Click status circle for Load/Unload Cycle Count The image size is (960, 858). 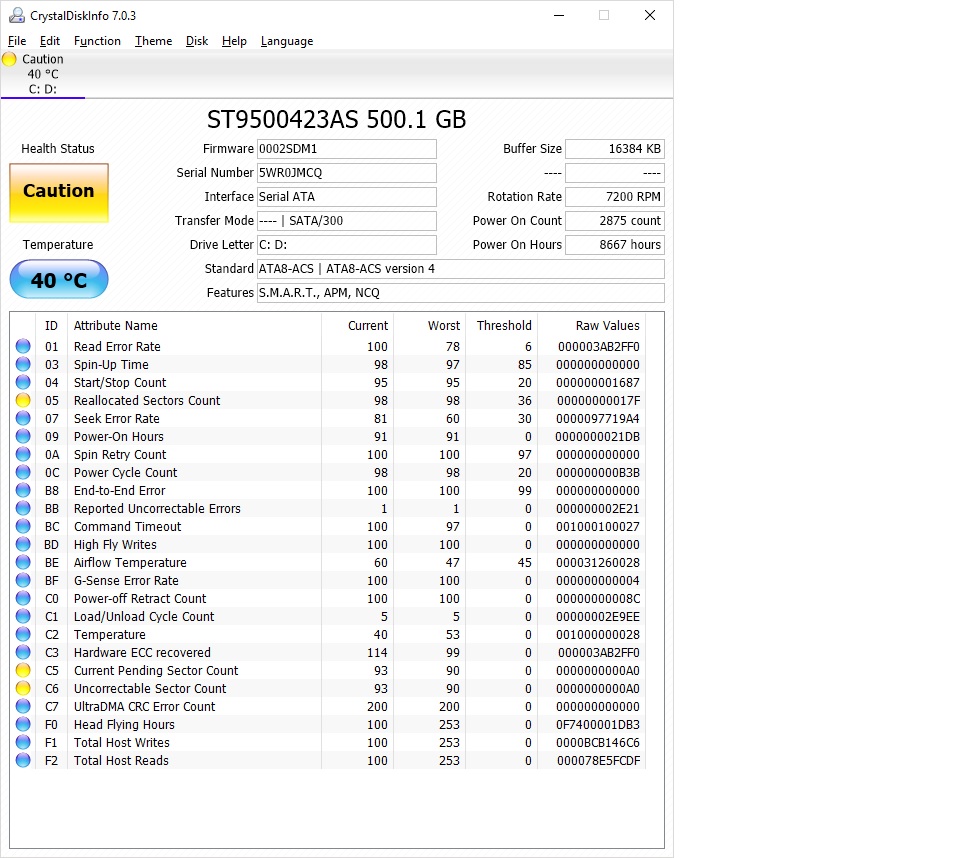click(x=23, y=616)
